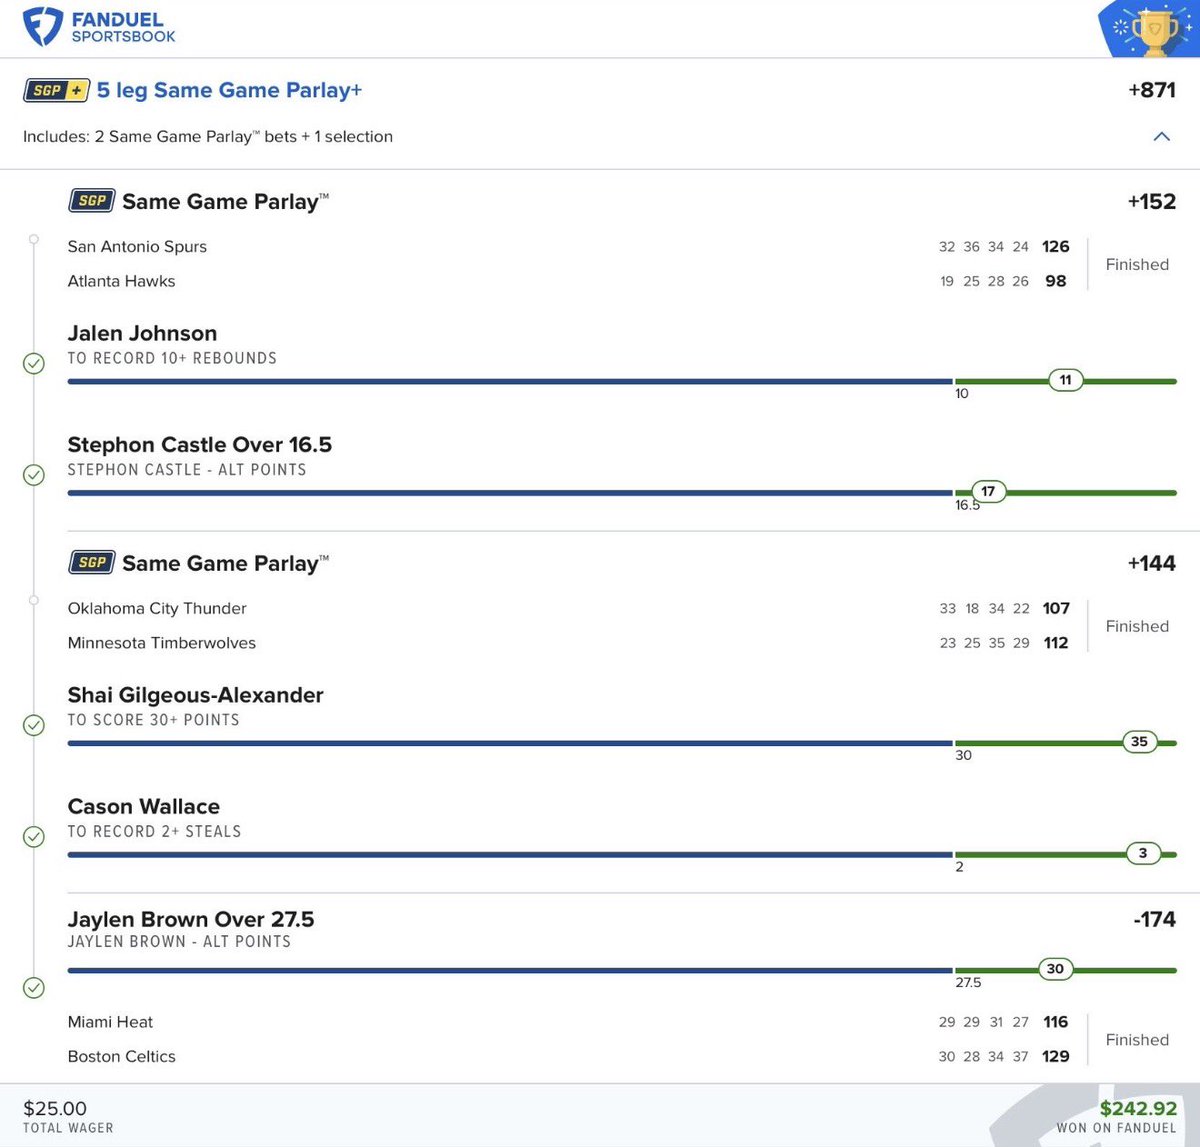The image size is (1200, 1147).
Task: Select the $25.00 total wager amount
Action: (55, 1108)
